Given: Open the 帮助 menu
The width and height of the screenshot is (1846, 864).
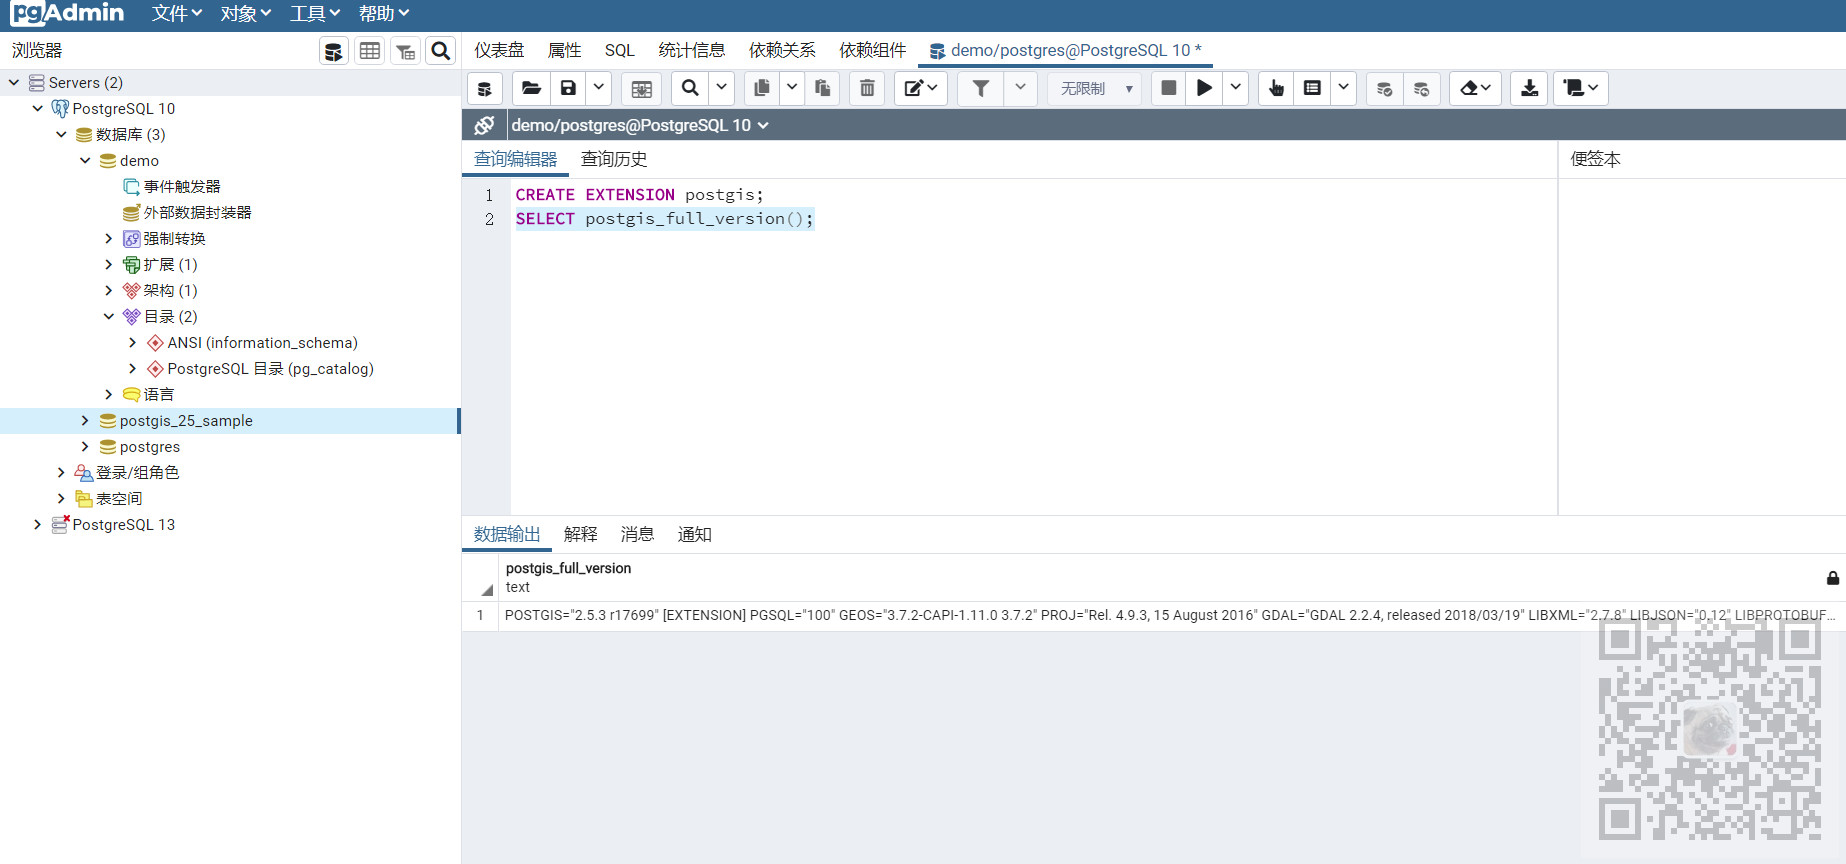Looking at the screenshot, I should 384,14.
